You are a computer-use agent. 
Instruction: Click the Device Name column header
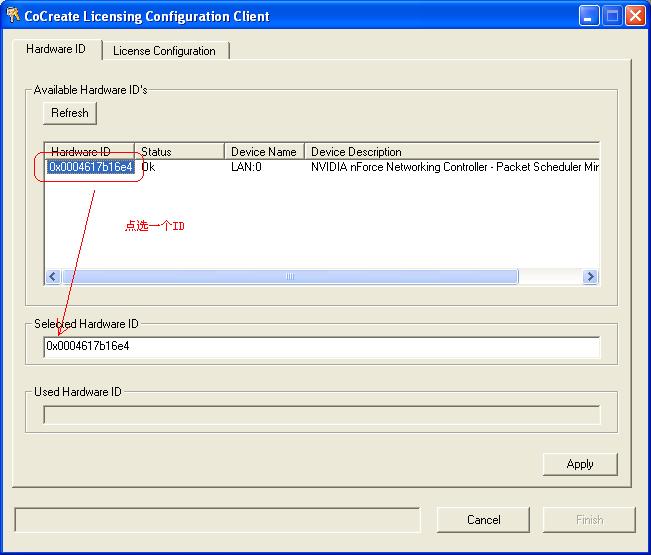coord(264,151)
